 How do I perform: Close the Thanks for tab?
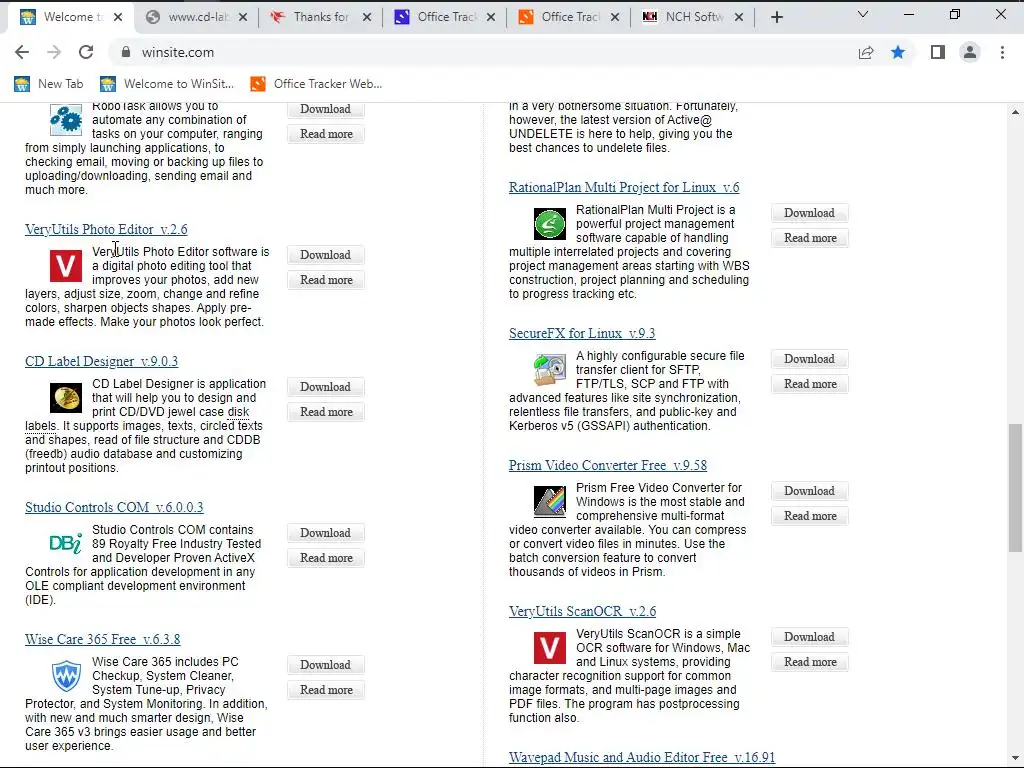pyautogui.click(x=367, y=18)
